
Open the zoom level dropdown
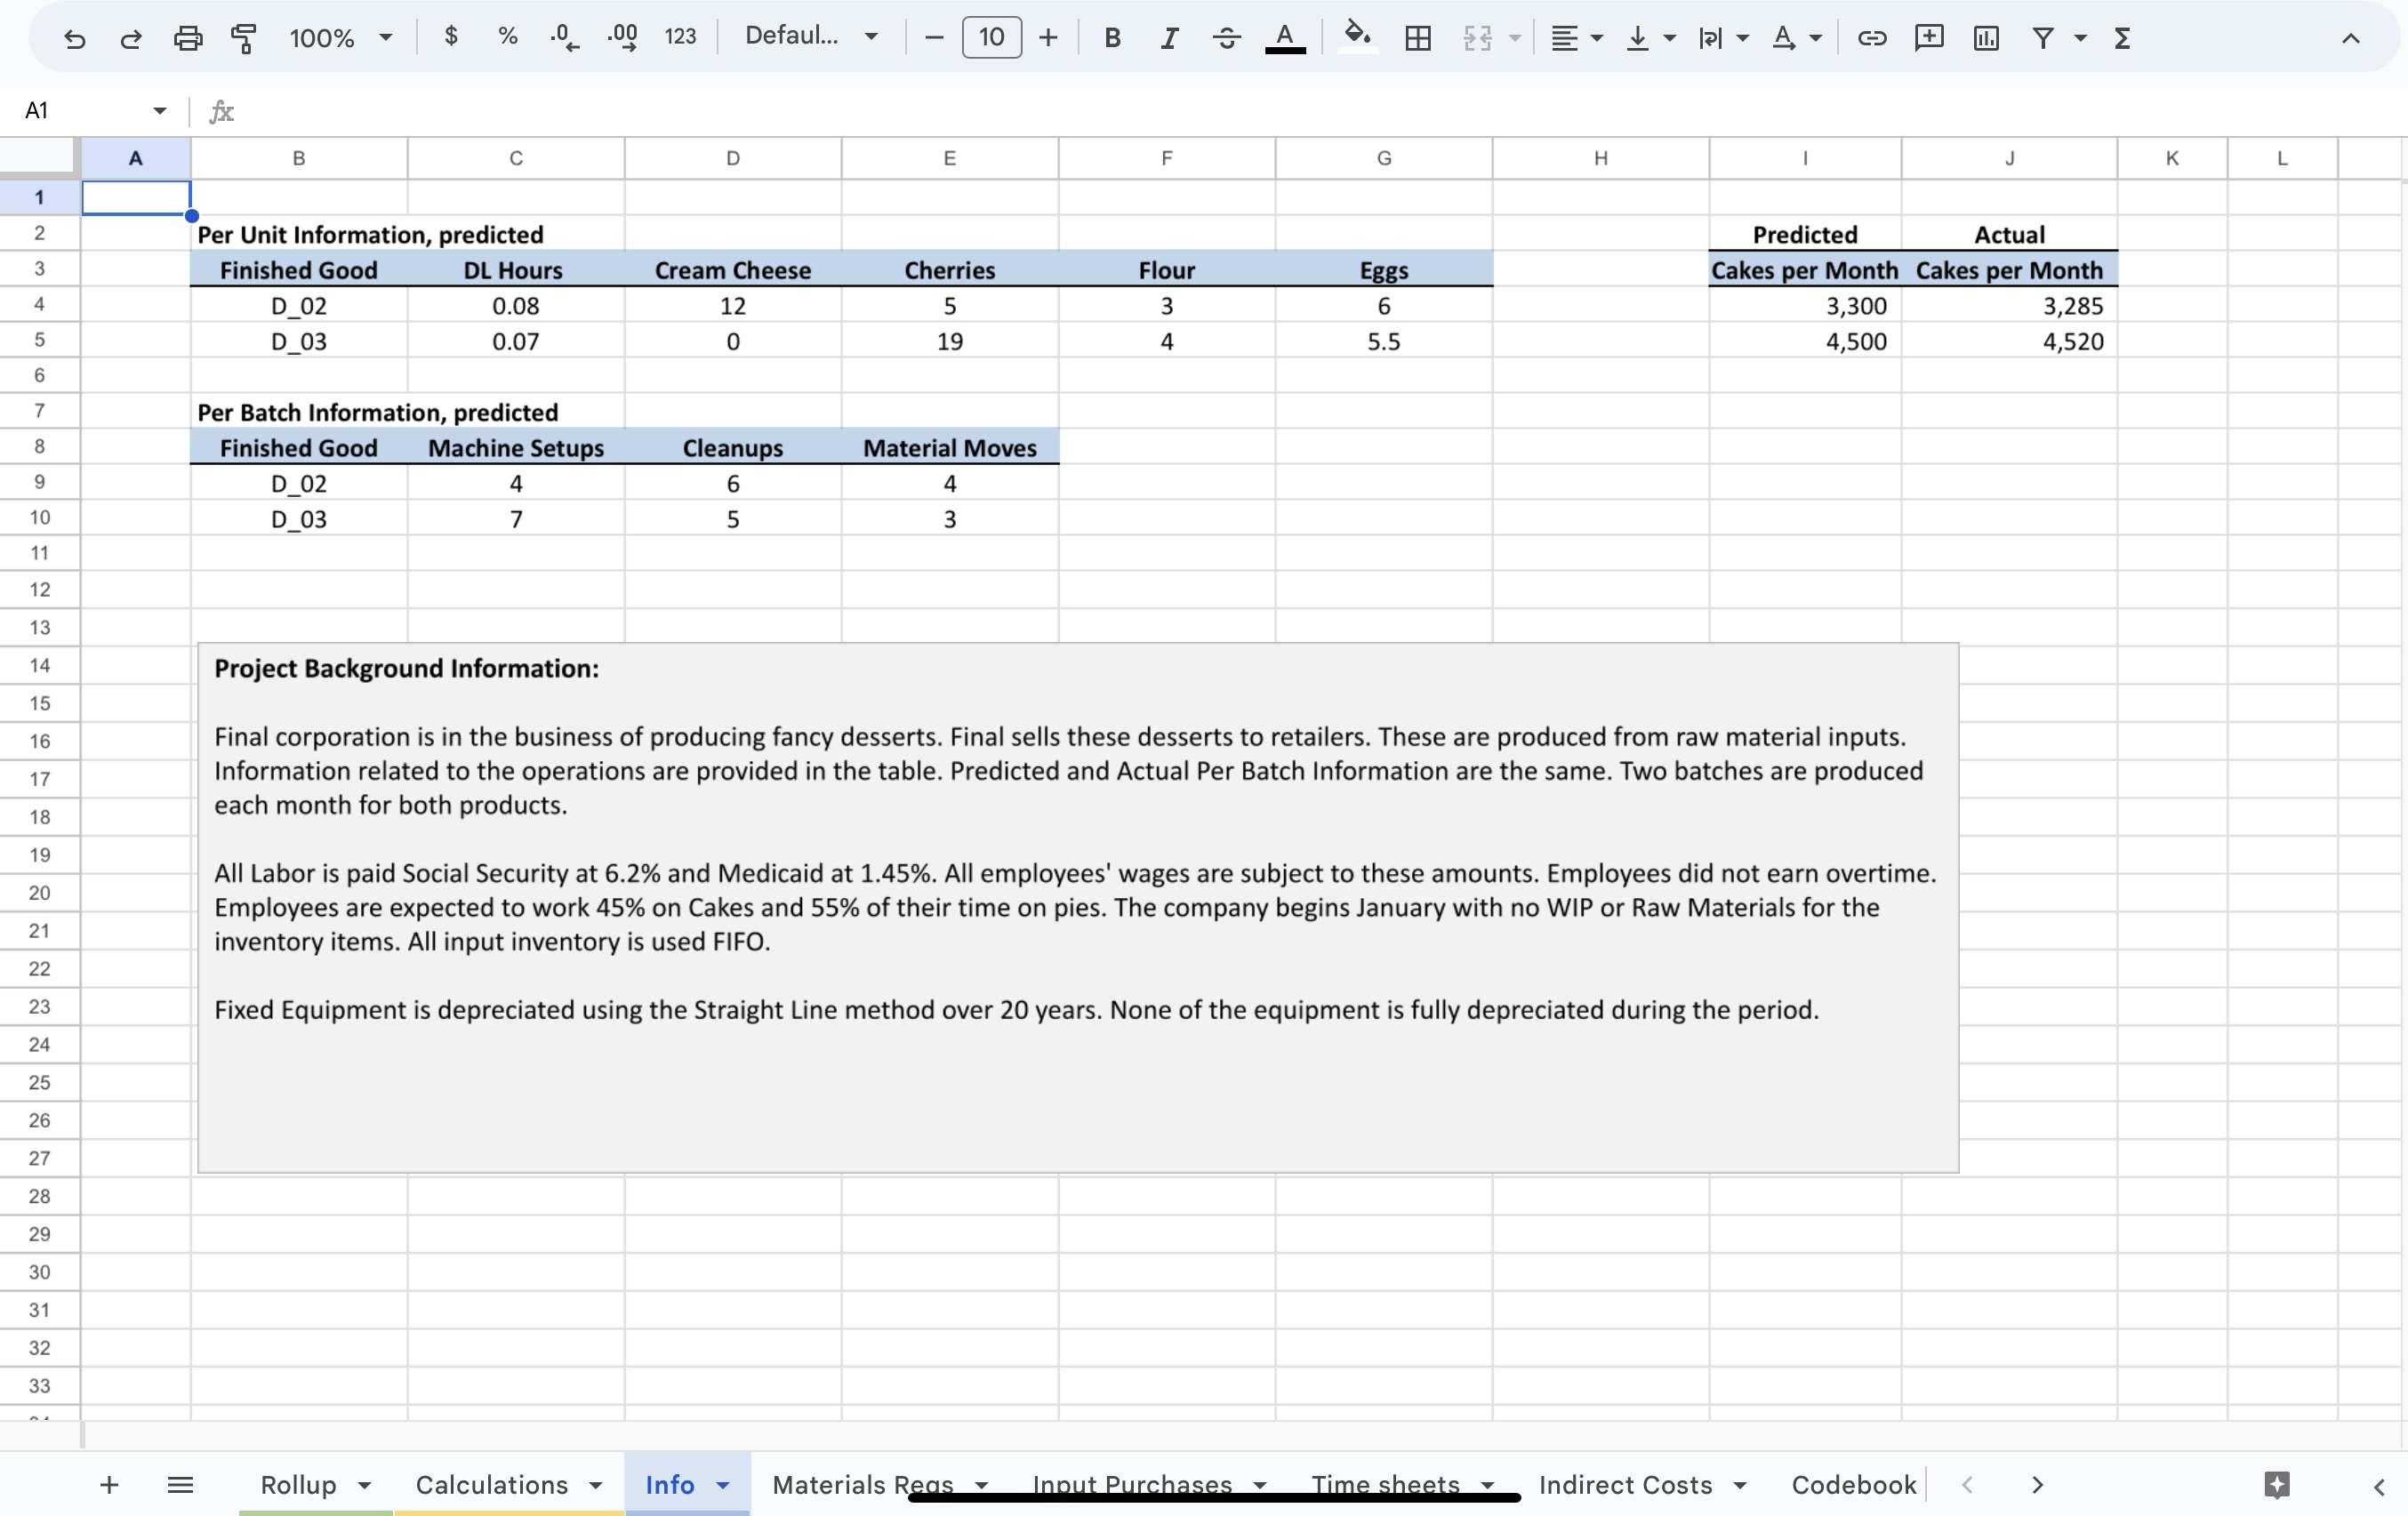tap(340, 37)
